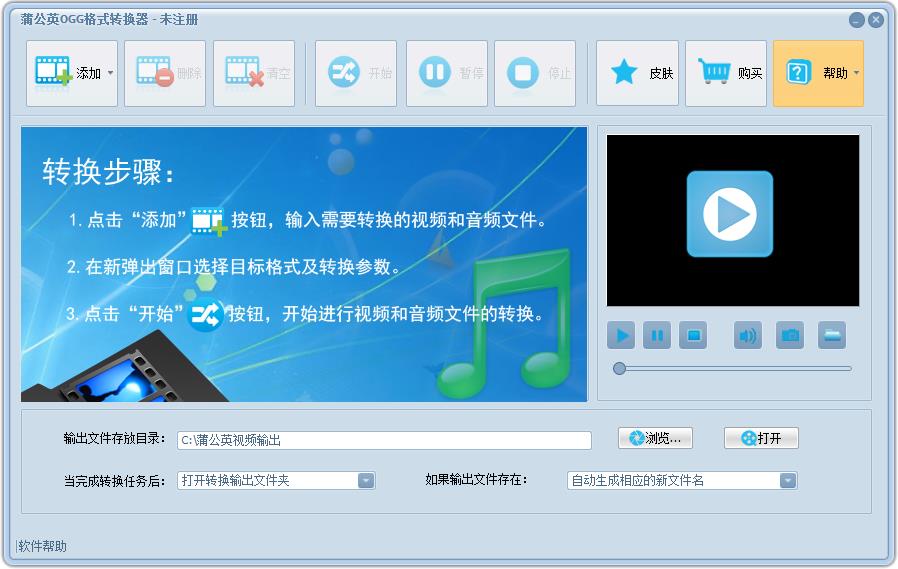Click the output directory path field
Screen dimensions: 898x569
[x=384, y=440]
